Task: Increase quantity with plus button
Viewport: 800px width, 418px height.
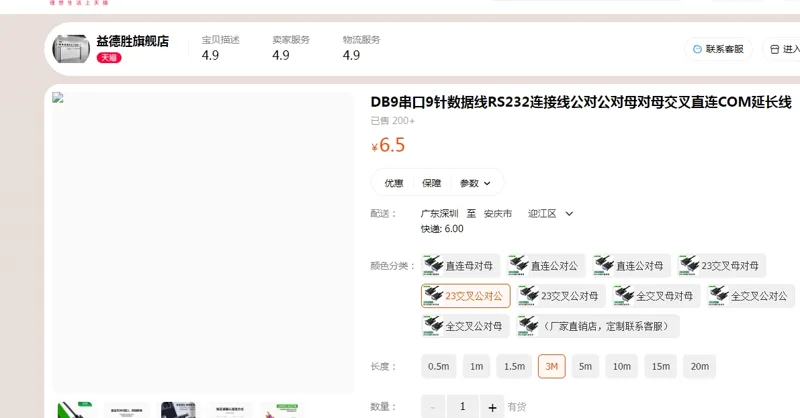Action: [x=492, y=407]
